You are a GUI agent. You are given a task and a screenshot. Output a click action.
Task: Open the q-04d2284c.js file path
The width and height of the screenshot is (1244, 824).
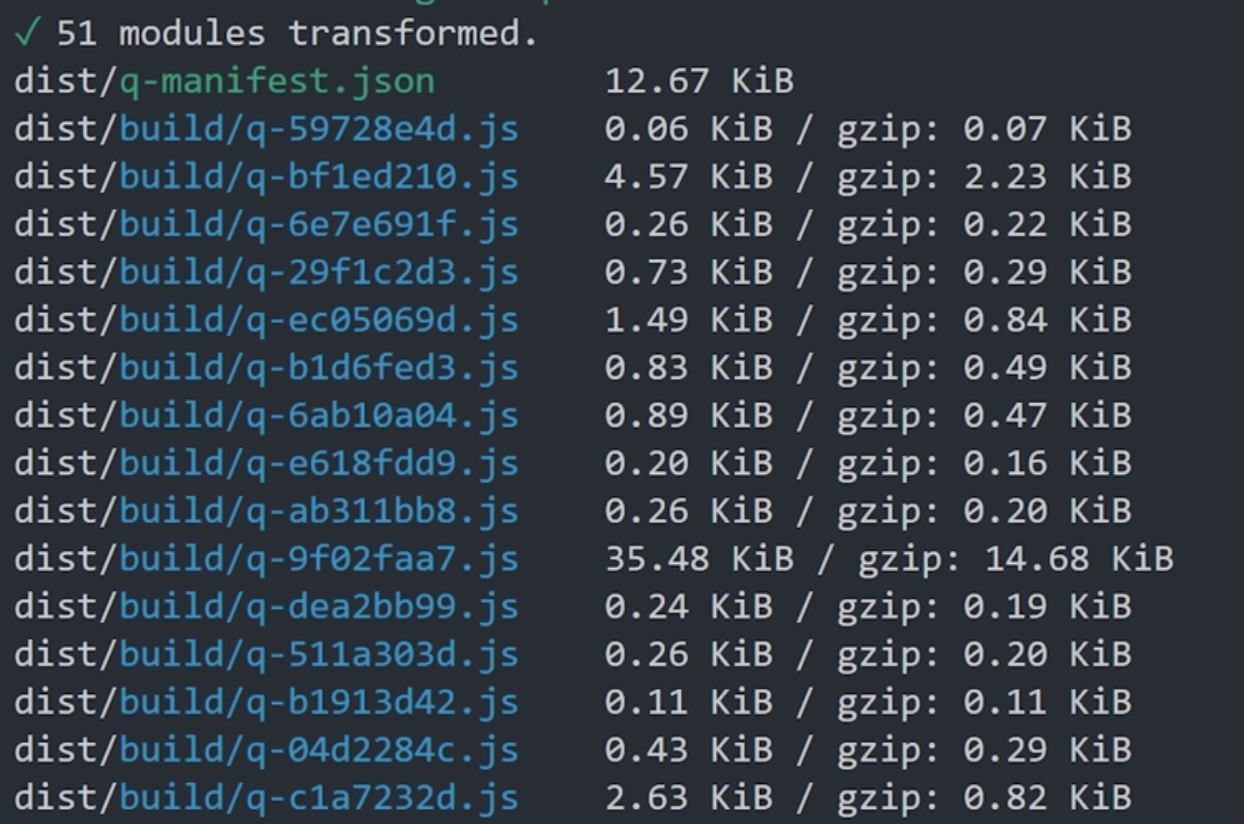point(266,750)
